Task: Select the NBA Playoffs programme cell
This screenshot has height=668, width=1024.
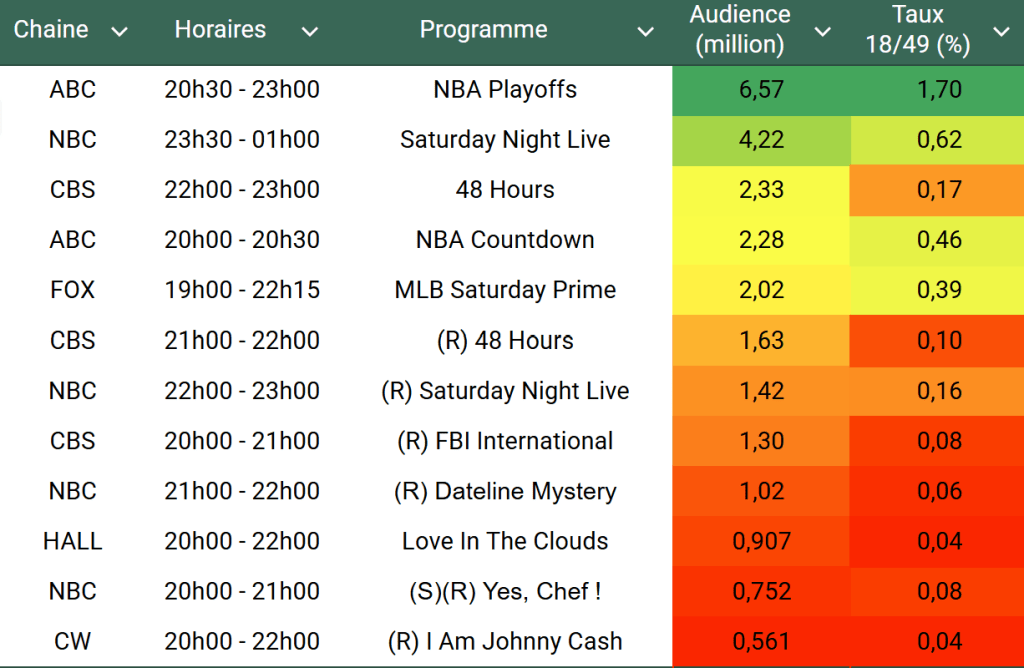Action: pos(505,90)
